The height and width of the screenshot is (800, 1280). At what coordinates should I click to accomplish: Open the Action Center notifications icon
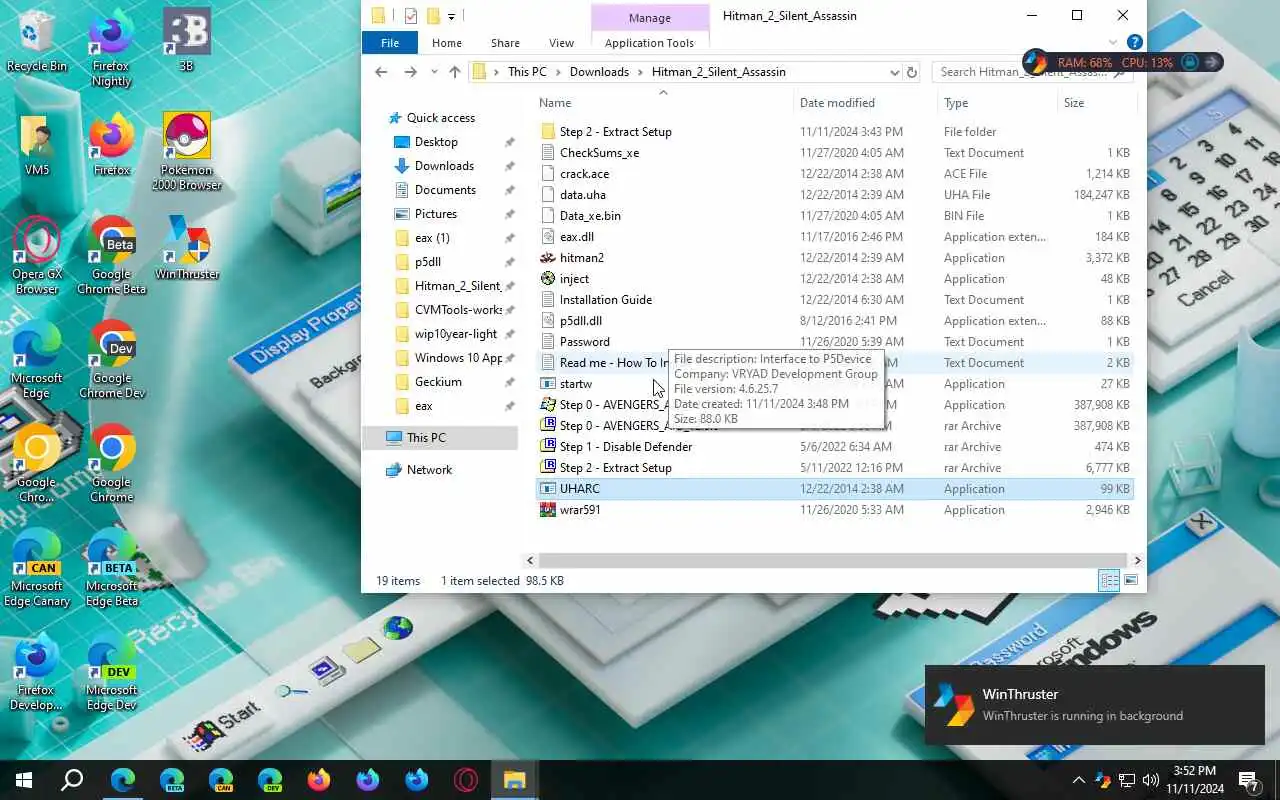(1248, 780)
